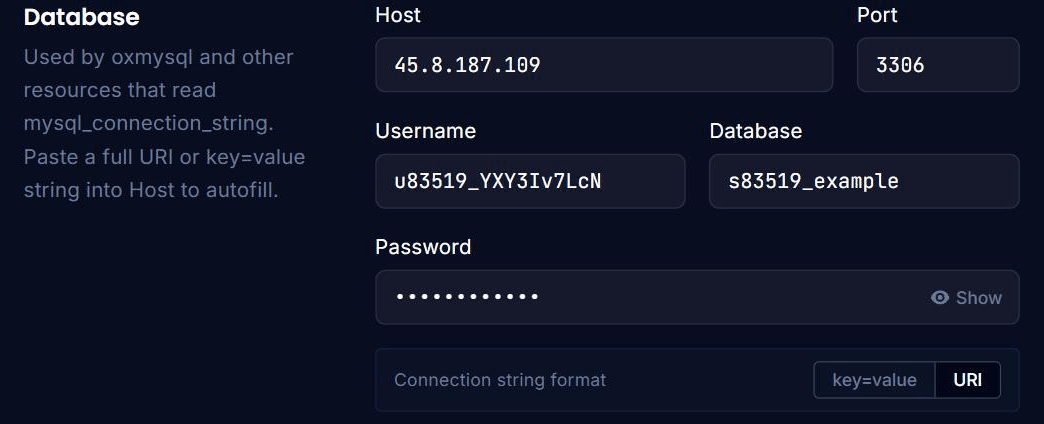The image size is (1044, 424).
Task: Click the Database label above s83519_example
Action: pos(755,130)
